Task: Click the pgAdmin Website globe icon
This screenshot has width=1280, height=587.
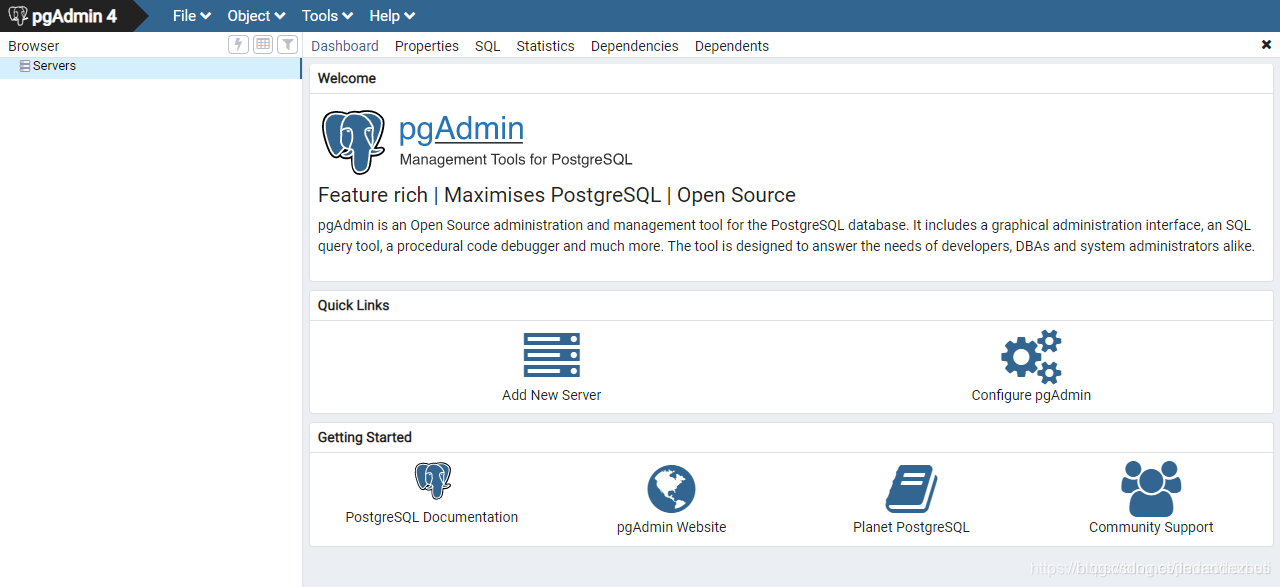Action: click(671, 490)
